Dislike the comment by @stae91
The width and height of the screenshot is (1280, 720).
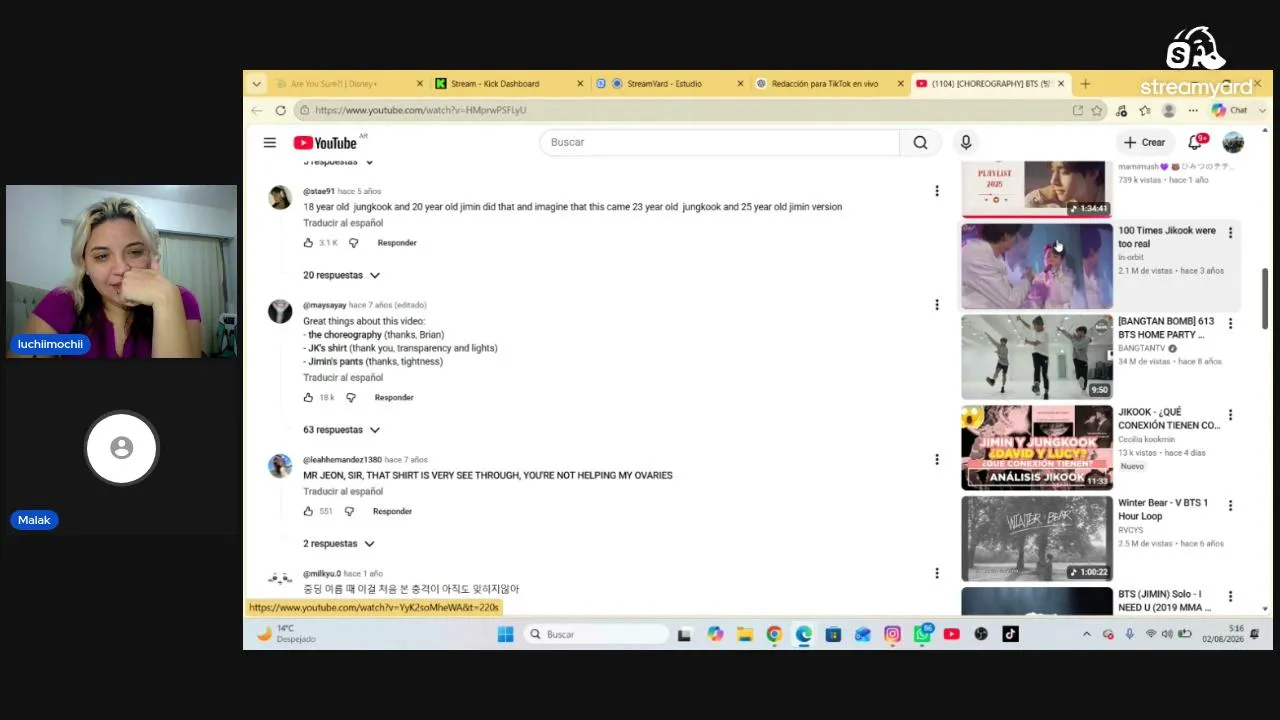click(353, 243)
